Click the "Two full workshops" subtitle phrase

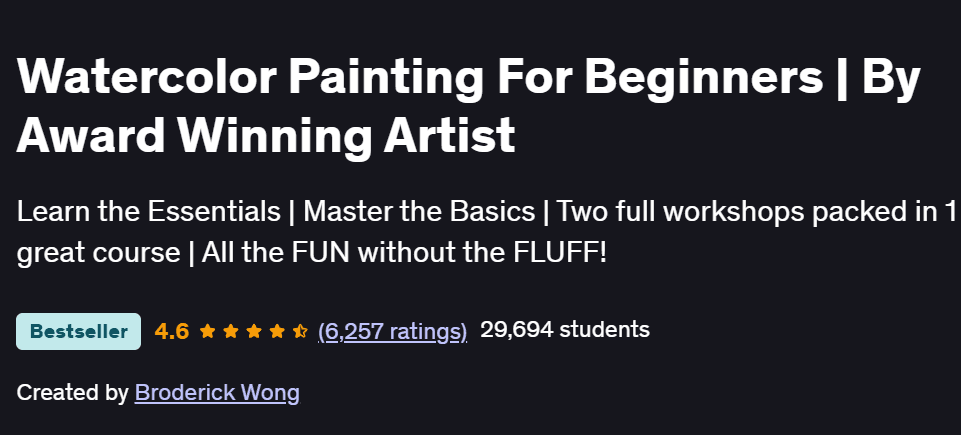click(656, 212)
